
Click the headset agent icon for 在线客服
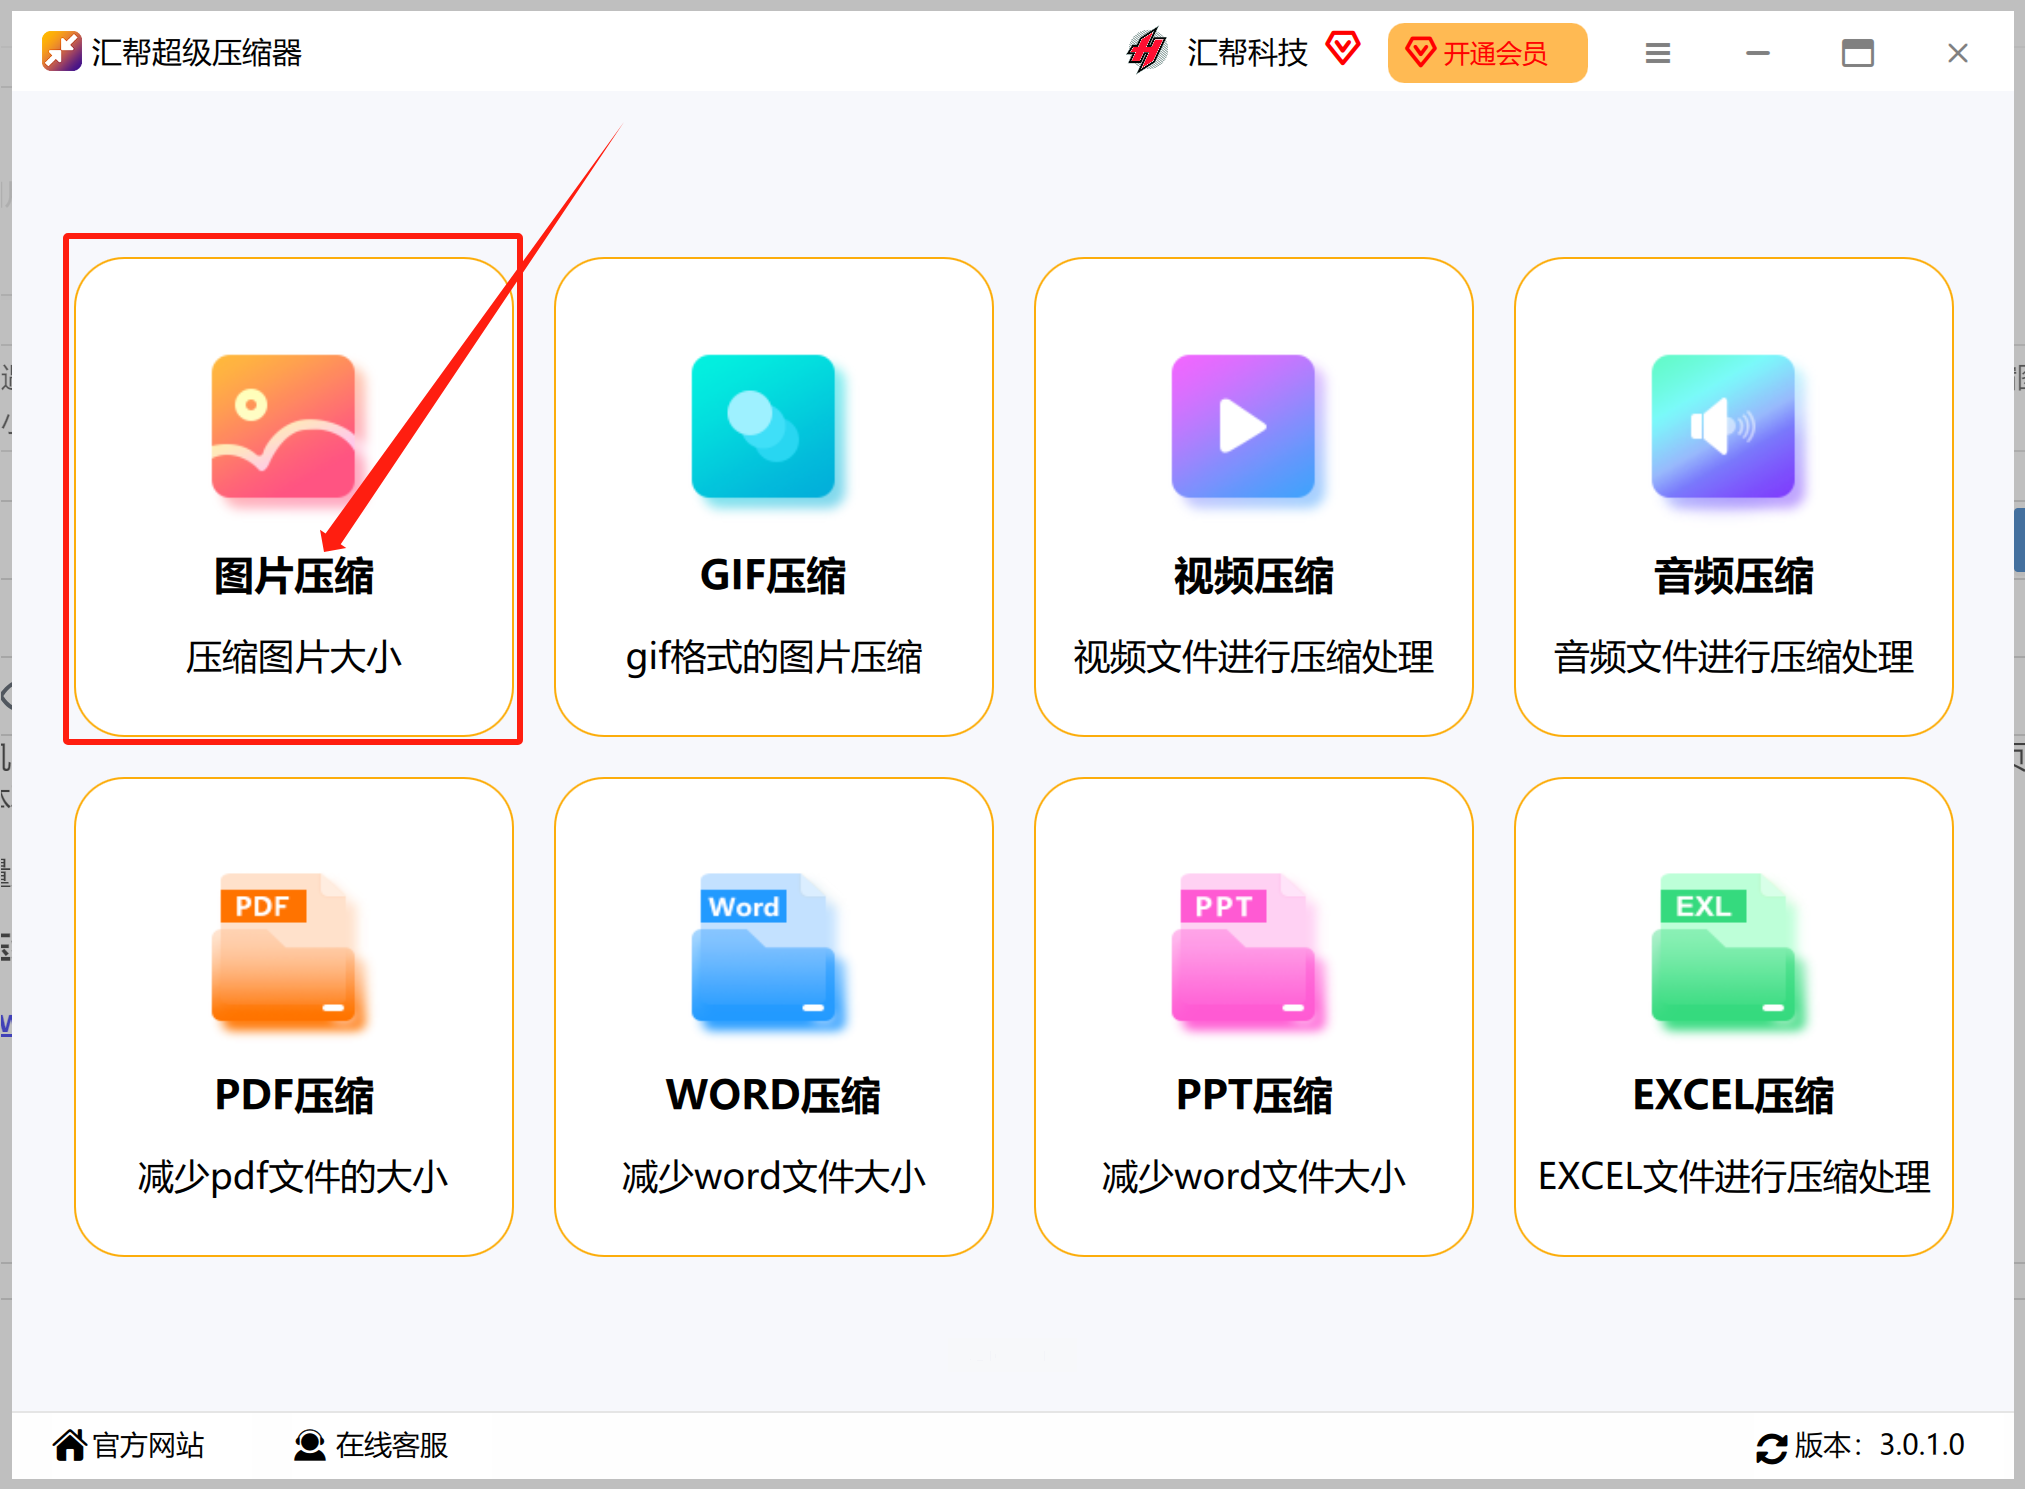(310, 1445)
